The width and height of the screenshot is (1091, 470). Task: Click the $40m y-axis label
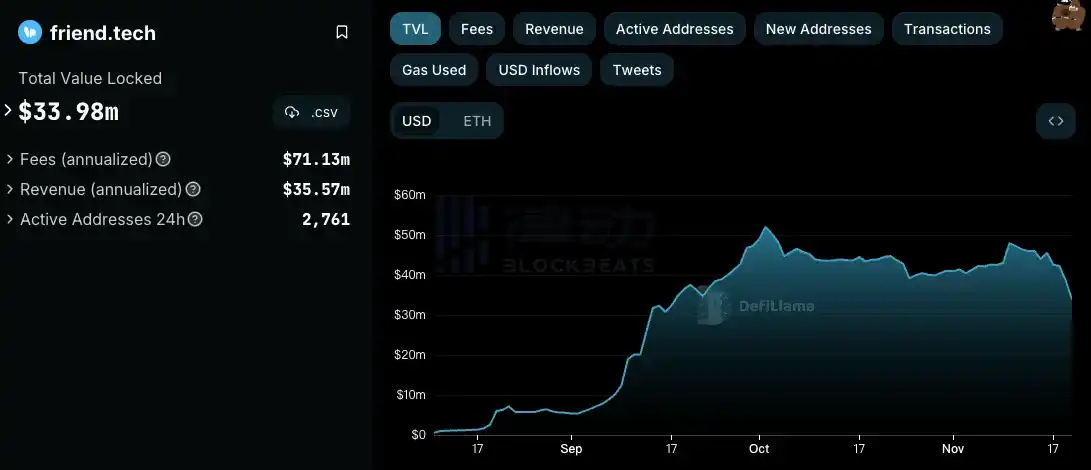tap(409, 275)
